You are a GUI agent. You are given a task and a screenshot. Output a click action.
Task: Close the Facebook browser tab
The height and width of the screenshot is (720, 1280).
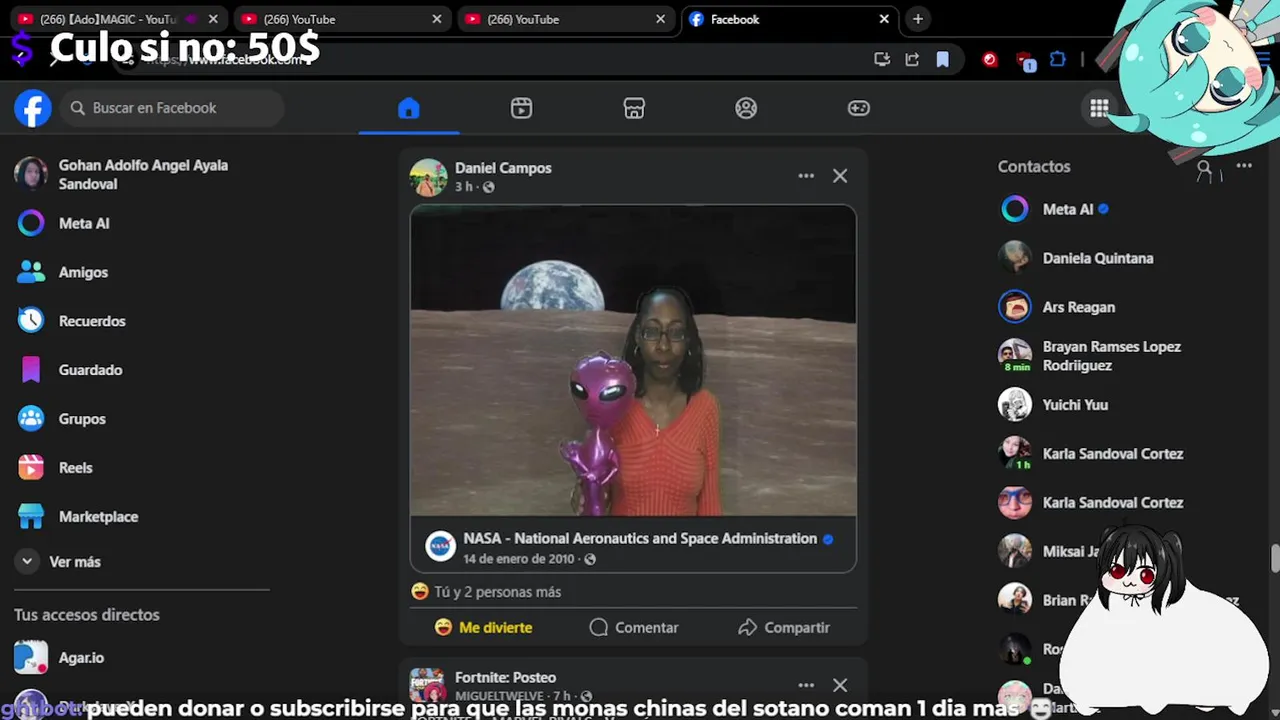(x=884, y=19)
